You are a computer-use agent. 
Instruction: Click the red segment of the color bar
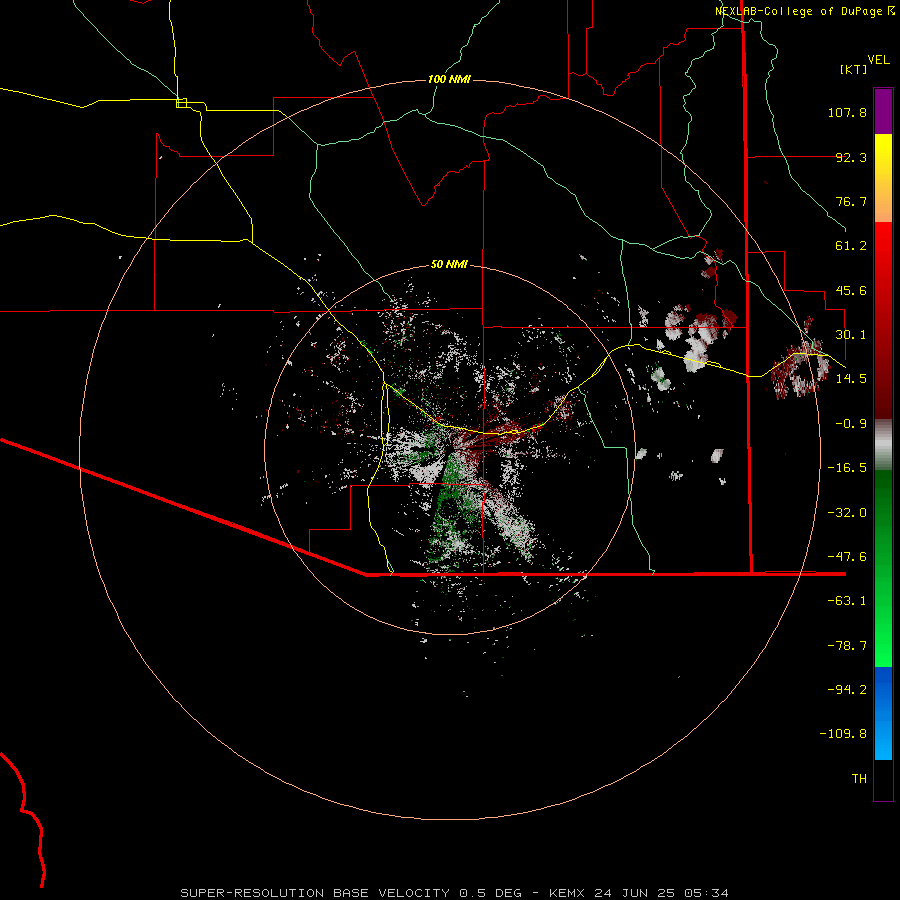(x=883, y=320)
